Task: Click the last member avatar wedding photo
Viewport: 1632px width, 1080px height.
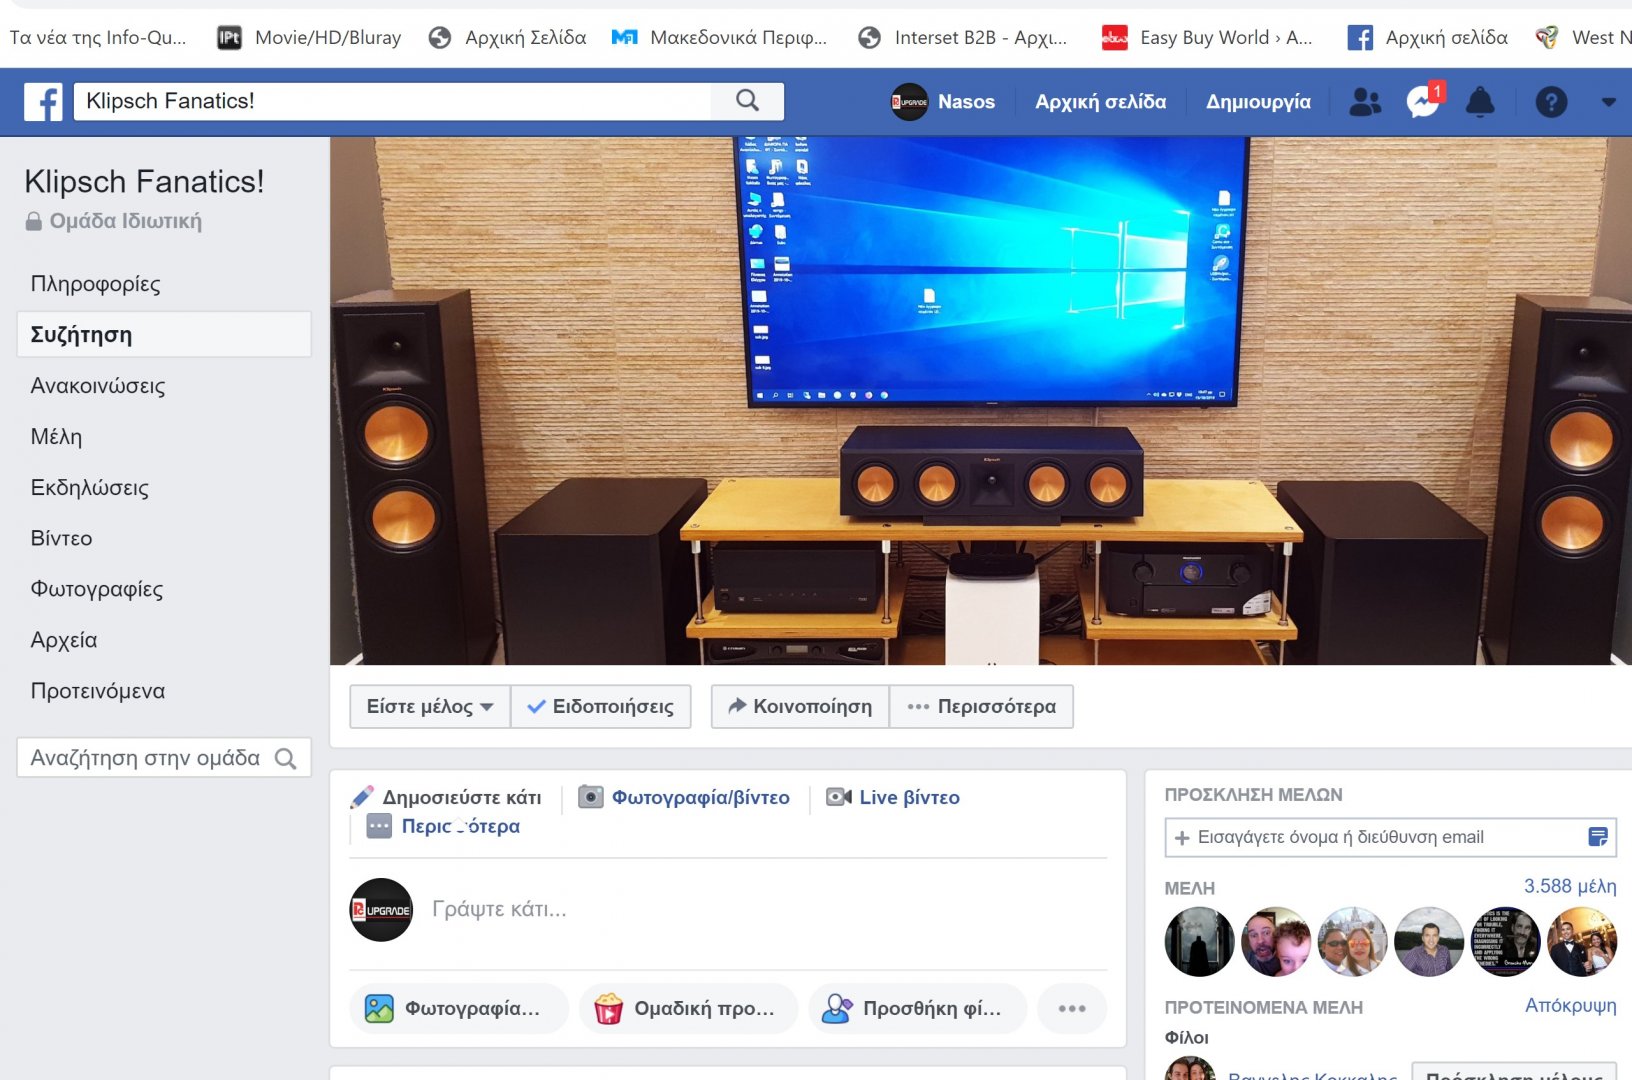Action: pos(1582,942)
